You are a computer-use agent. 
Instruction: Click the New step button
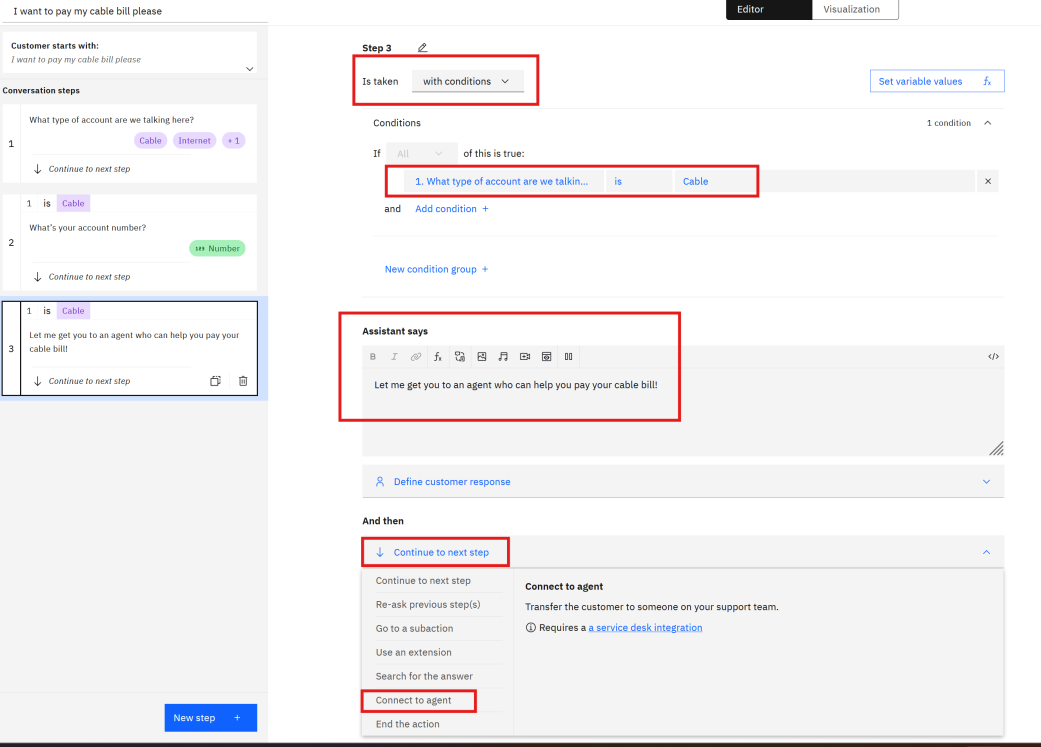pyautogui.click(x=210, y=718)
